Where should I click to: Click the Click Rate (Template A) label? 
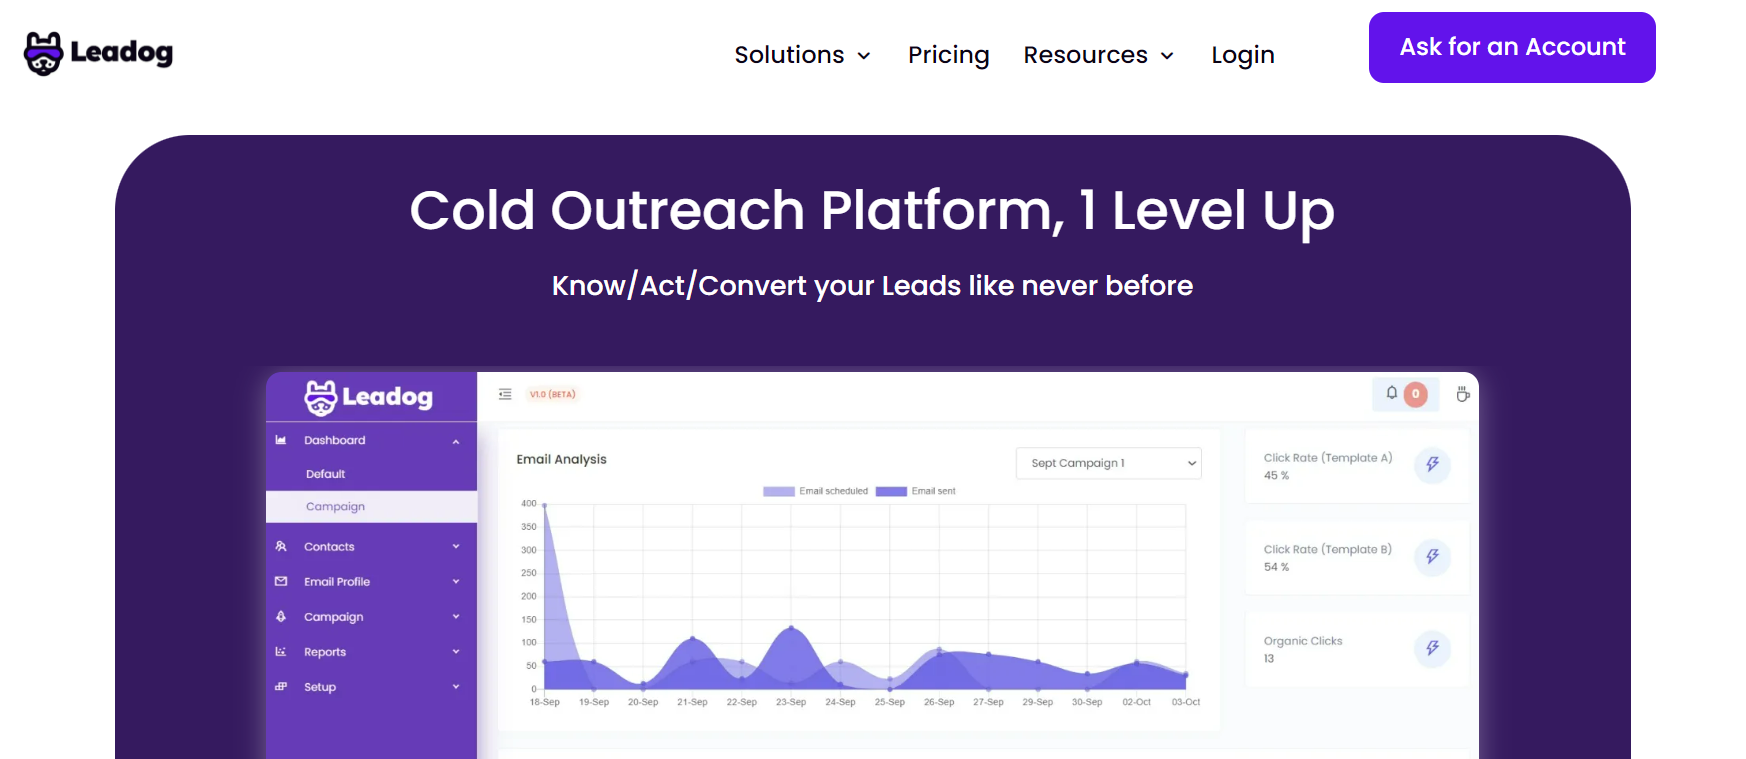pos(1327,458)
